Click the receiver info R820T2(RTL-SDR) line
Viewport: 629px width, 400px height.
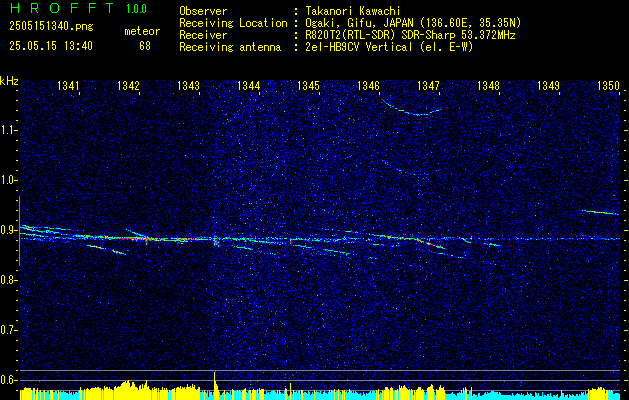(408, 35)
